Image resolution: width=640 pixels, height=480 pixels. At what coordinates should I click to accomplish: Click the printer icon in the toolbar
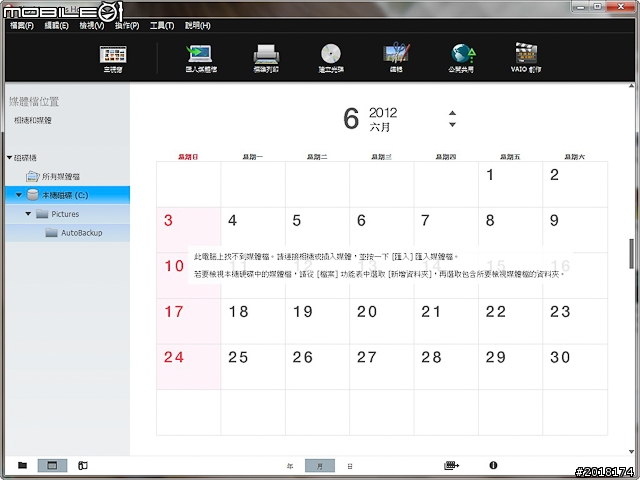click(265, 57)
